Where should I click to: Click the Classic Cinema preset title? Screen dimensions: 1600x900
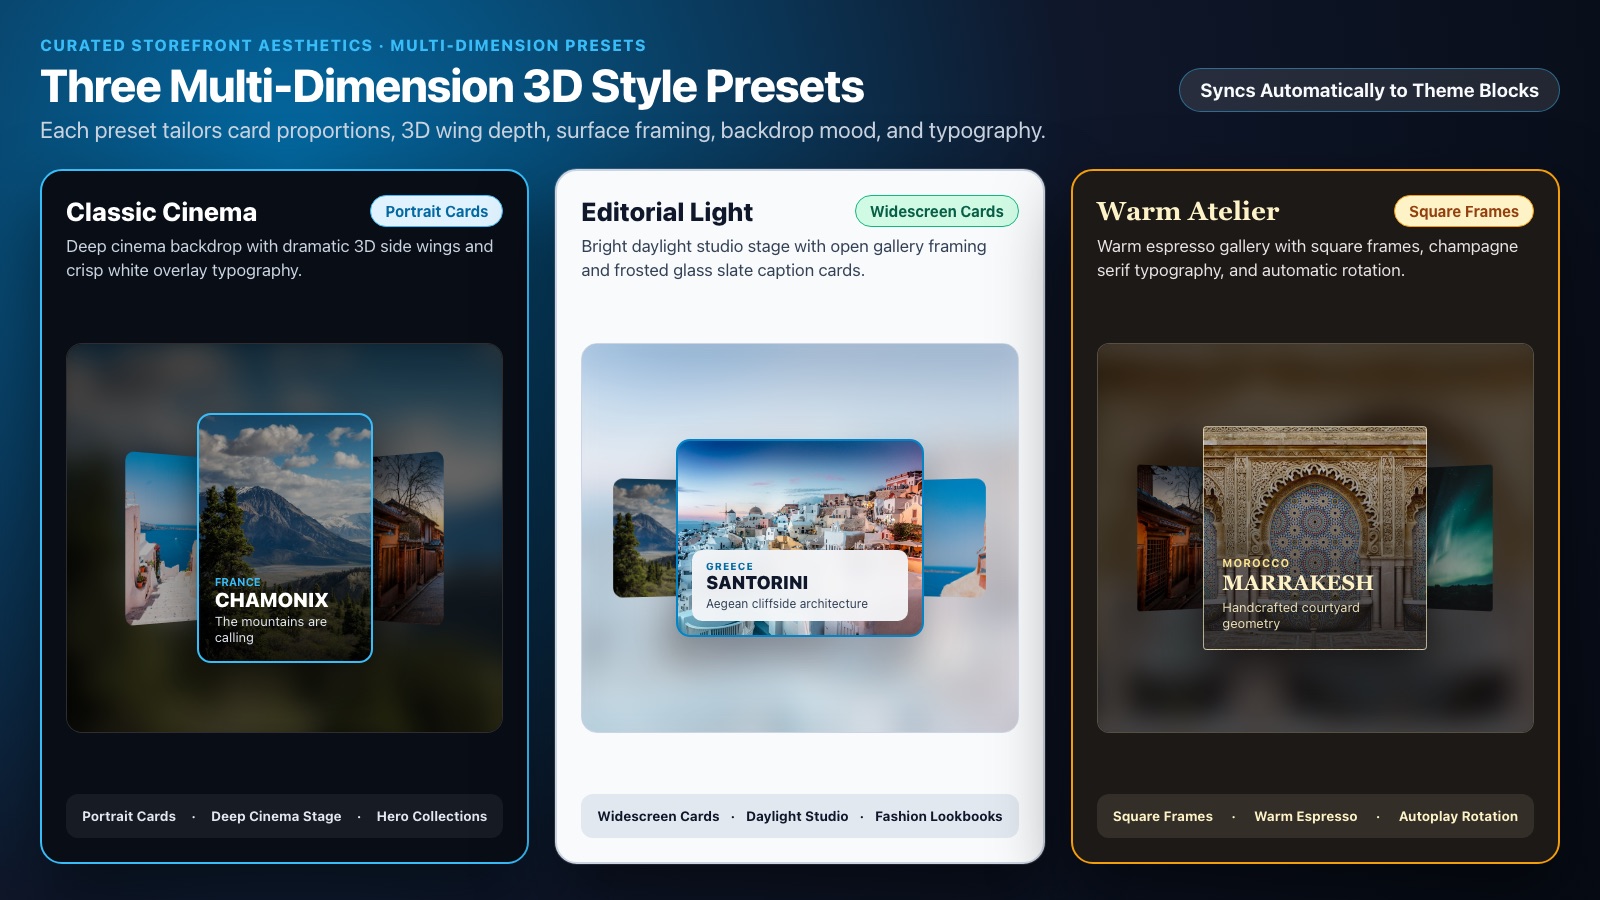click(161, 212)
